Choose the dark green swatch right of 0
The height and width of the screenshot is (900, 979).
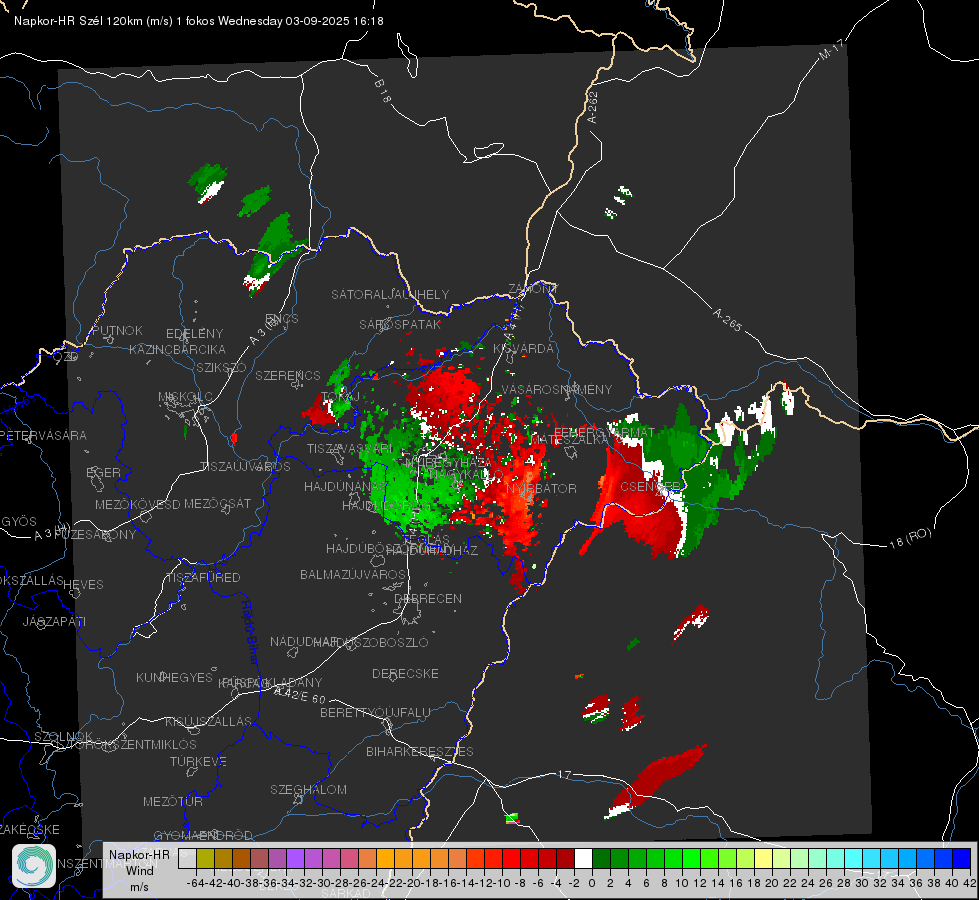pyautogui.click(x=601, y=858)
